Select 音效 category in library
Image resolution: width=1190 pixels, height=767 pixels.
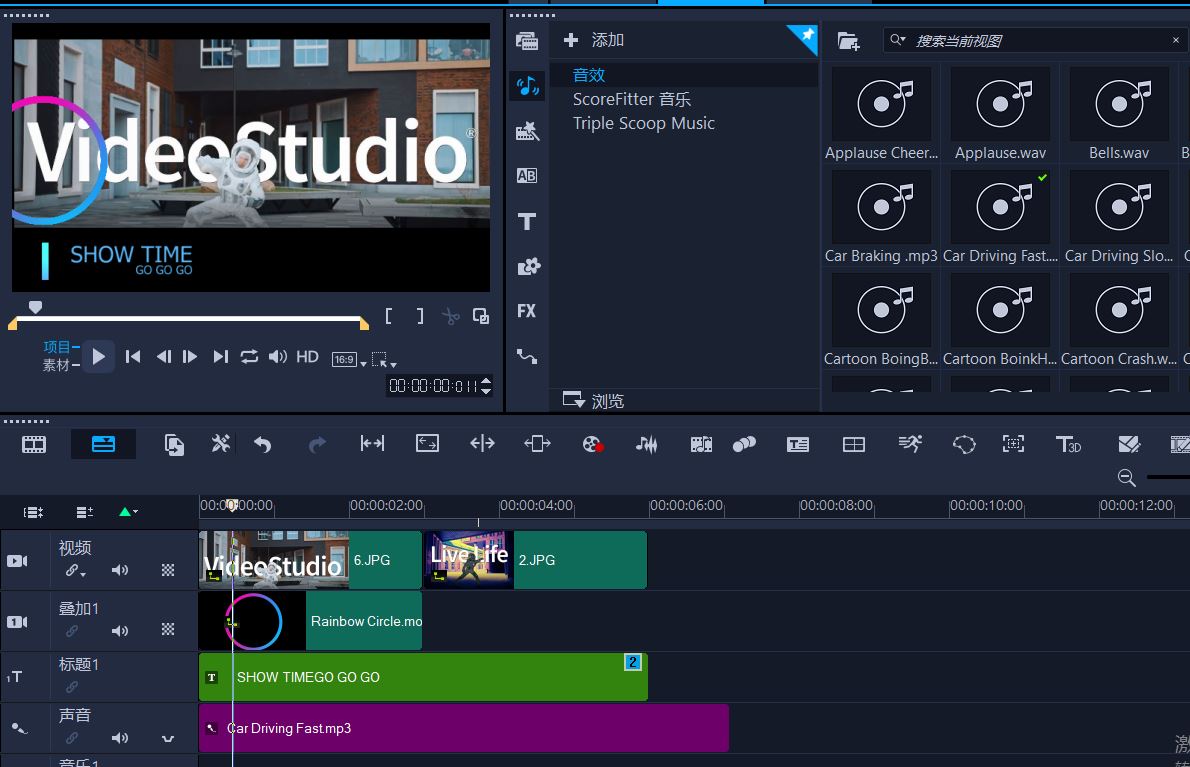click(x=588, y=74)
